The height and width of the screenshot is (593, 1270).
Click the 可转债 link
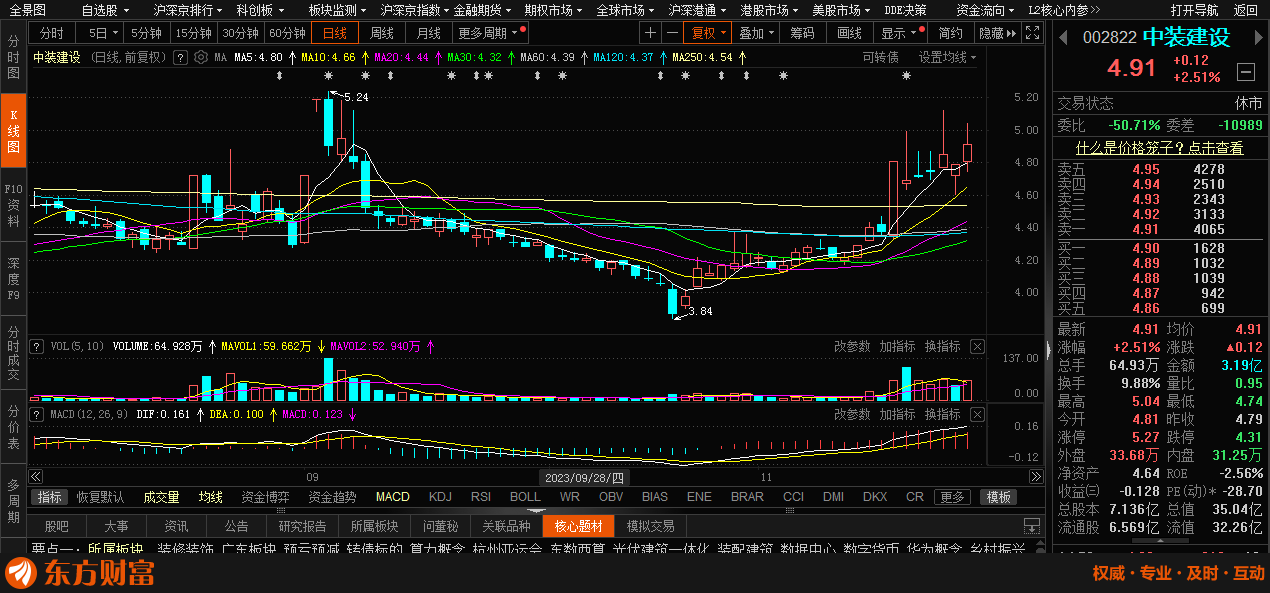(x=881, y=57)
